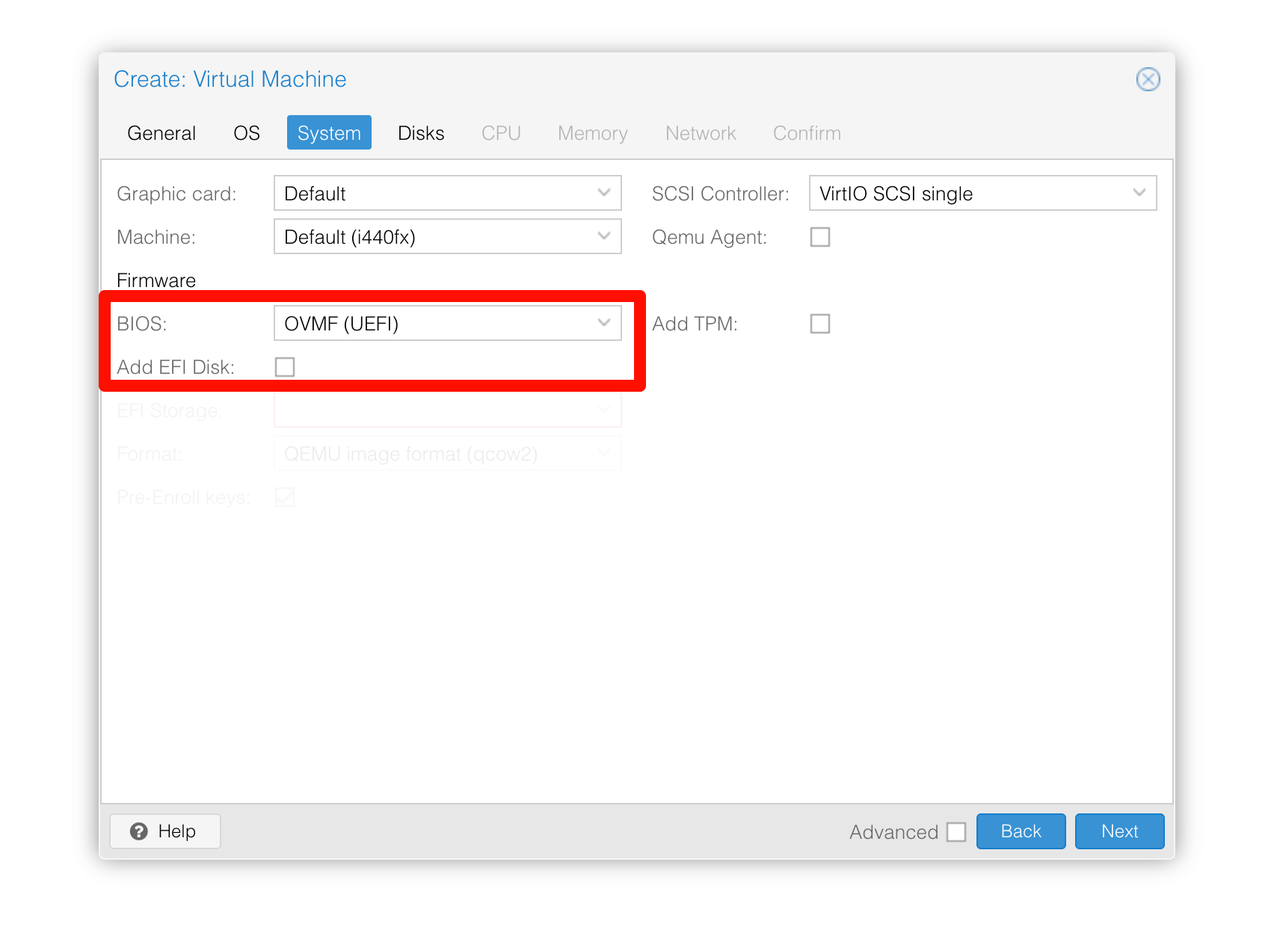This screenshot has height=933, width=1280.
Task: Go to the OS tab
Action: tap(246, 133)
